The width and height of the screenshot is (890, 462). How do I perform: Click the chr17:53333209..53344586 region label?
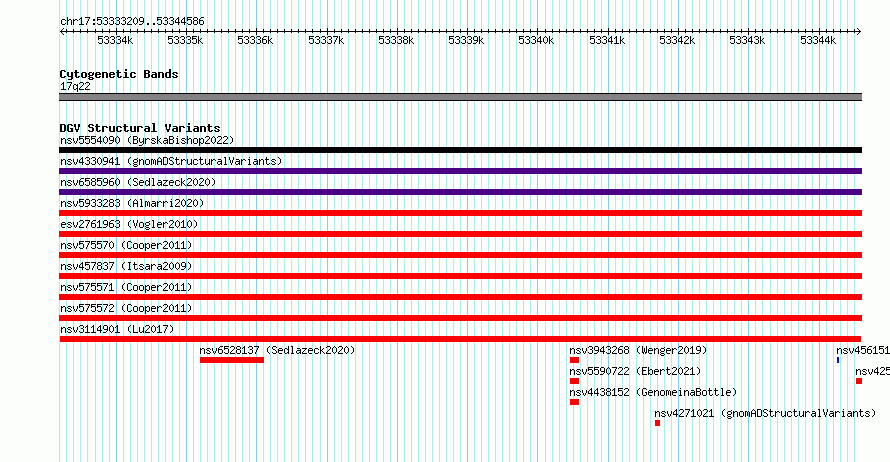(132, 21)
